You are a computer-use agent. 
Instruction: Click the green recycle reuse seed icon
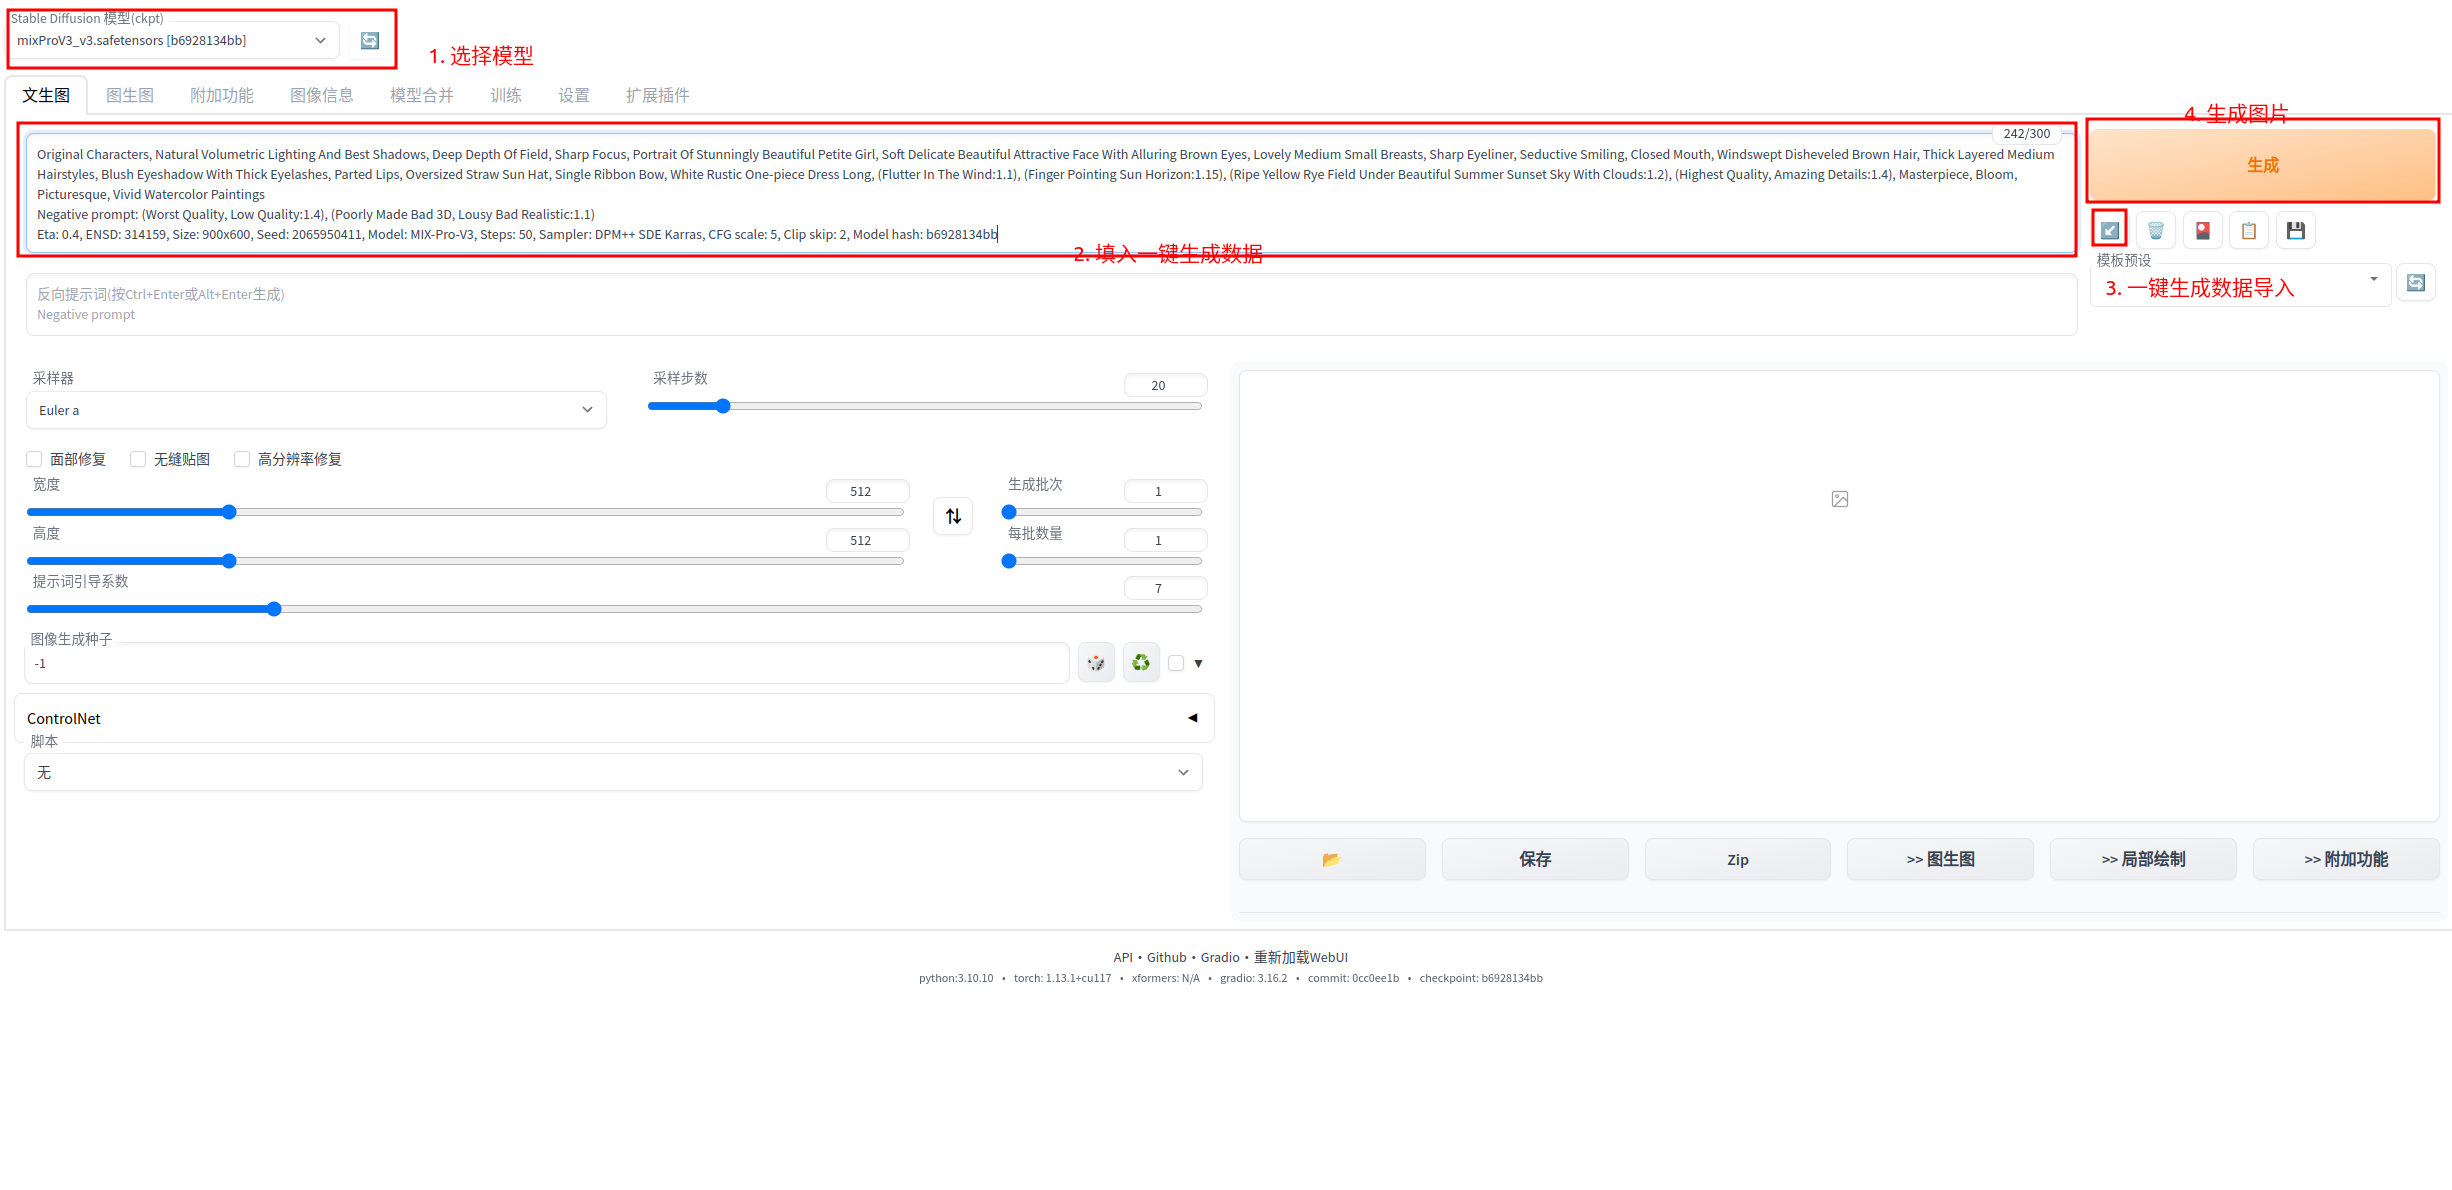1141,663
